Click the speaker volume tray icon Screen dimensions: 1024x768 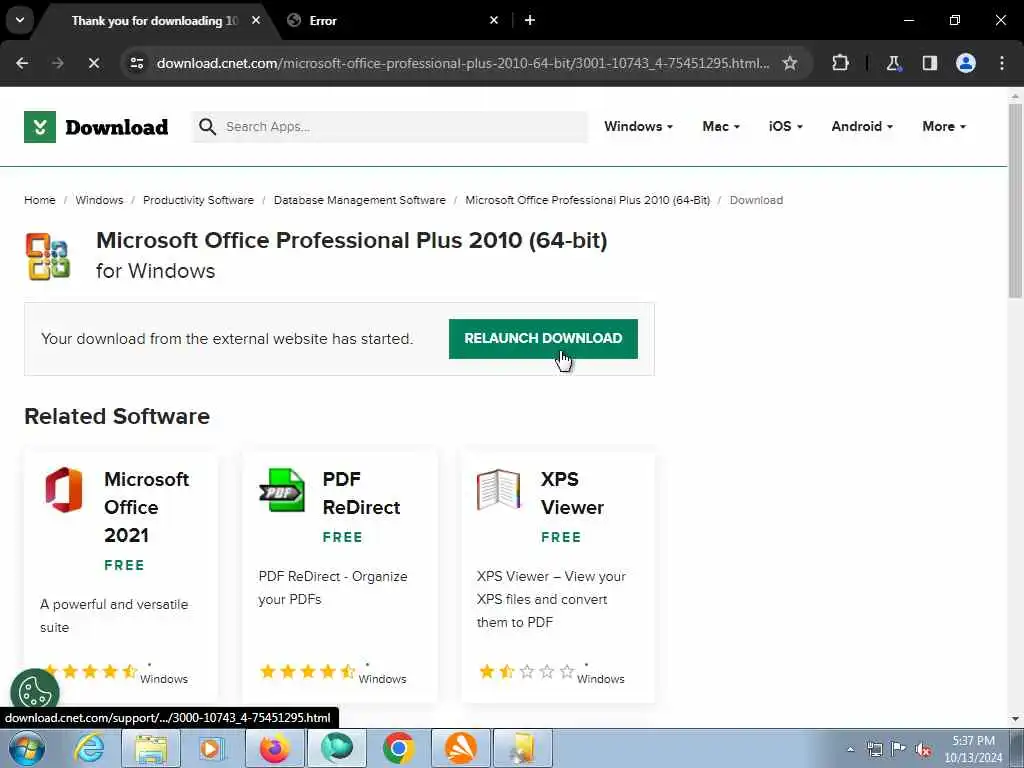923,750
